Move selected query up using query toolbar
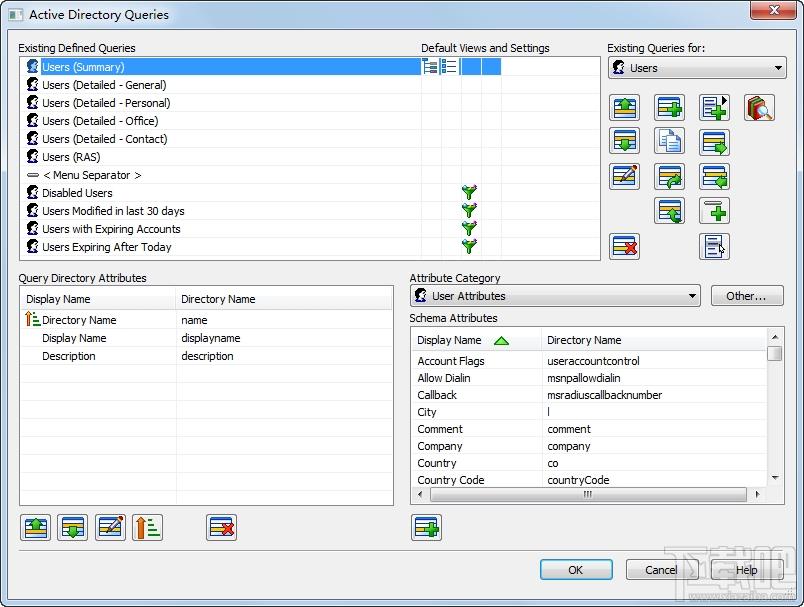 pos(625,108)
